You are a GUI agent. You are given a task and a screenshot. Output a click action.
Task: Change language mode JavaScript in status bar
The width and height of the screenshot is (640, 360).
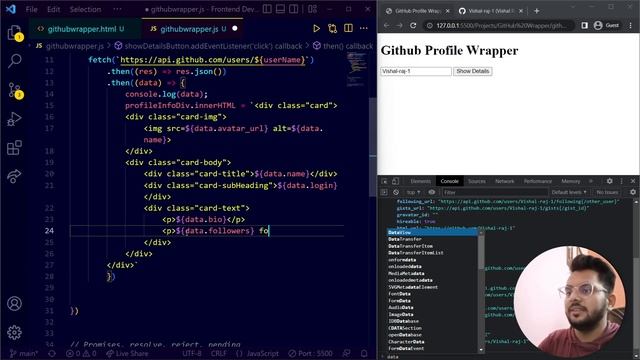262,353
